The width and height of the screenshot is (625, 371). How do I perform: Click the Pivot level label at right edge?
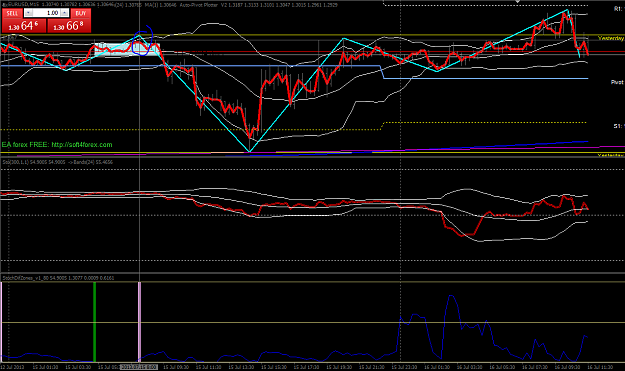[617, 82]
